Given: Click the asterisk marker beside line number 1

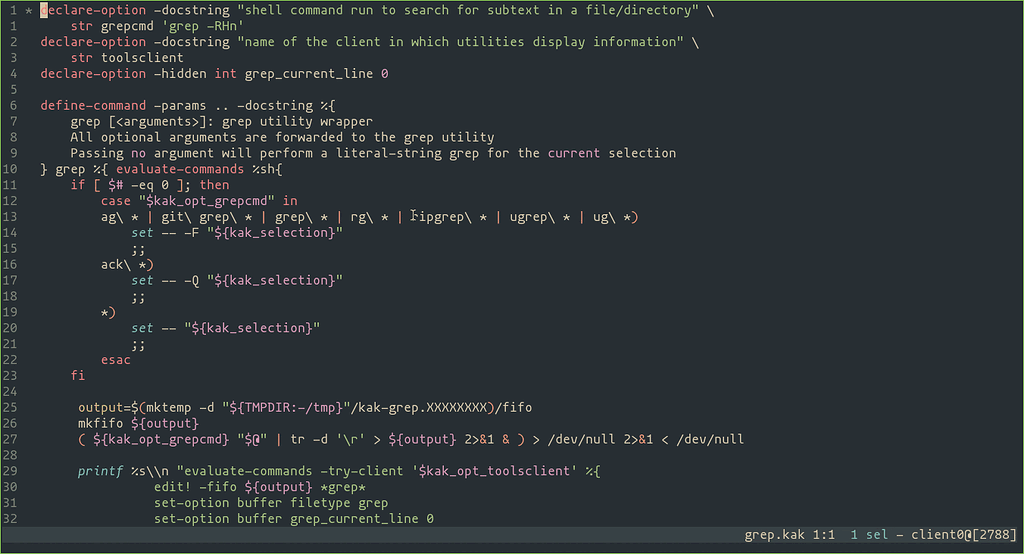Looking at the screenshot, I should pyautogui.click(x=29, y=10).
